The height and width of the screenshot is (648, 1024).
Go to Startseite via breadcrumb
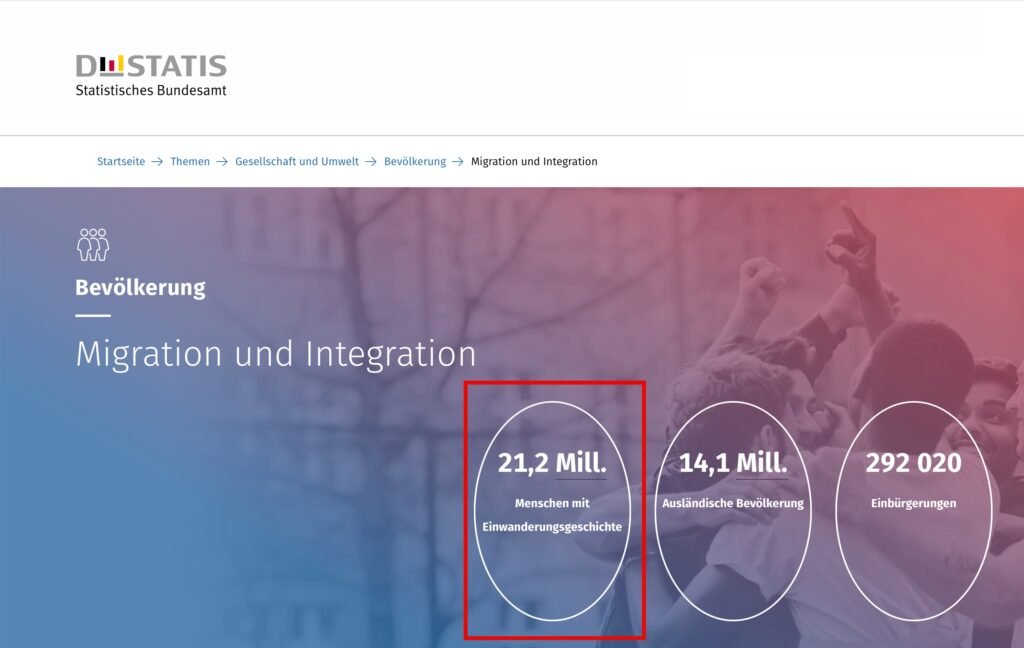(120, 162)
